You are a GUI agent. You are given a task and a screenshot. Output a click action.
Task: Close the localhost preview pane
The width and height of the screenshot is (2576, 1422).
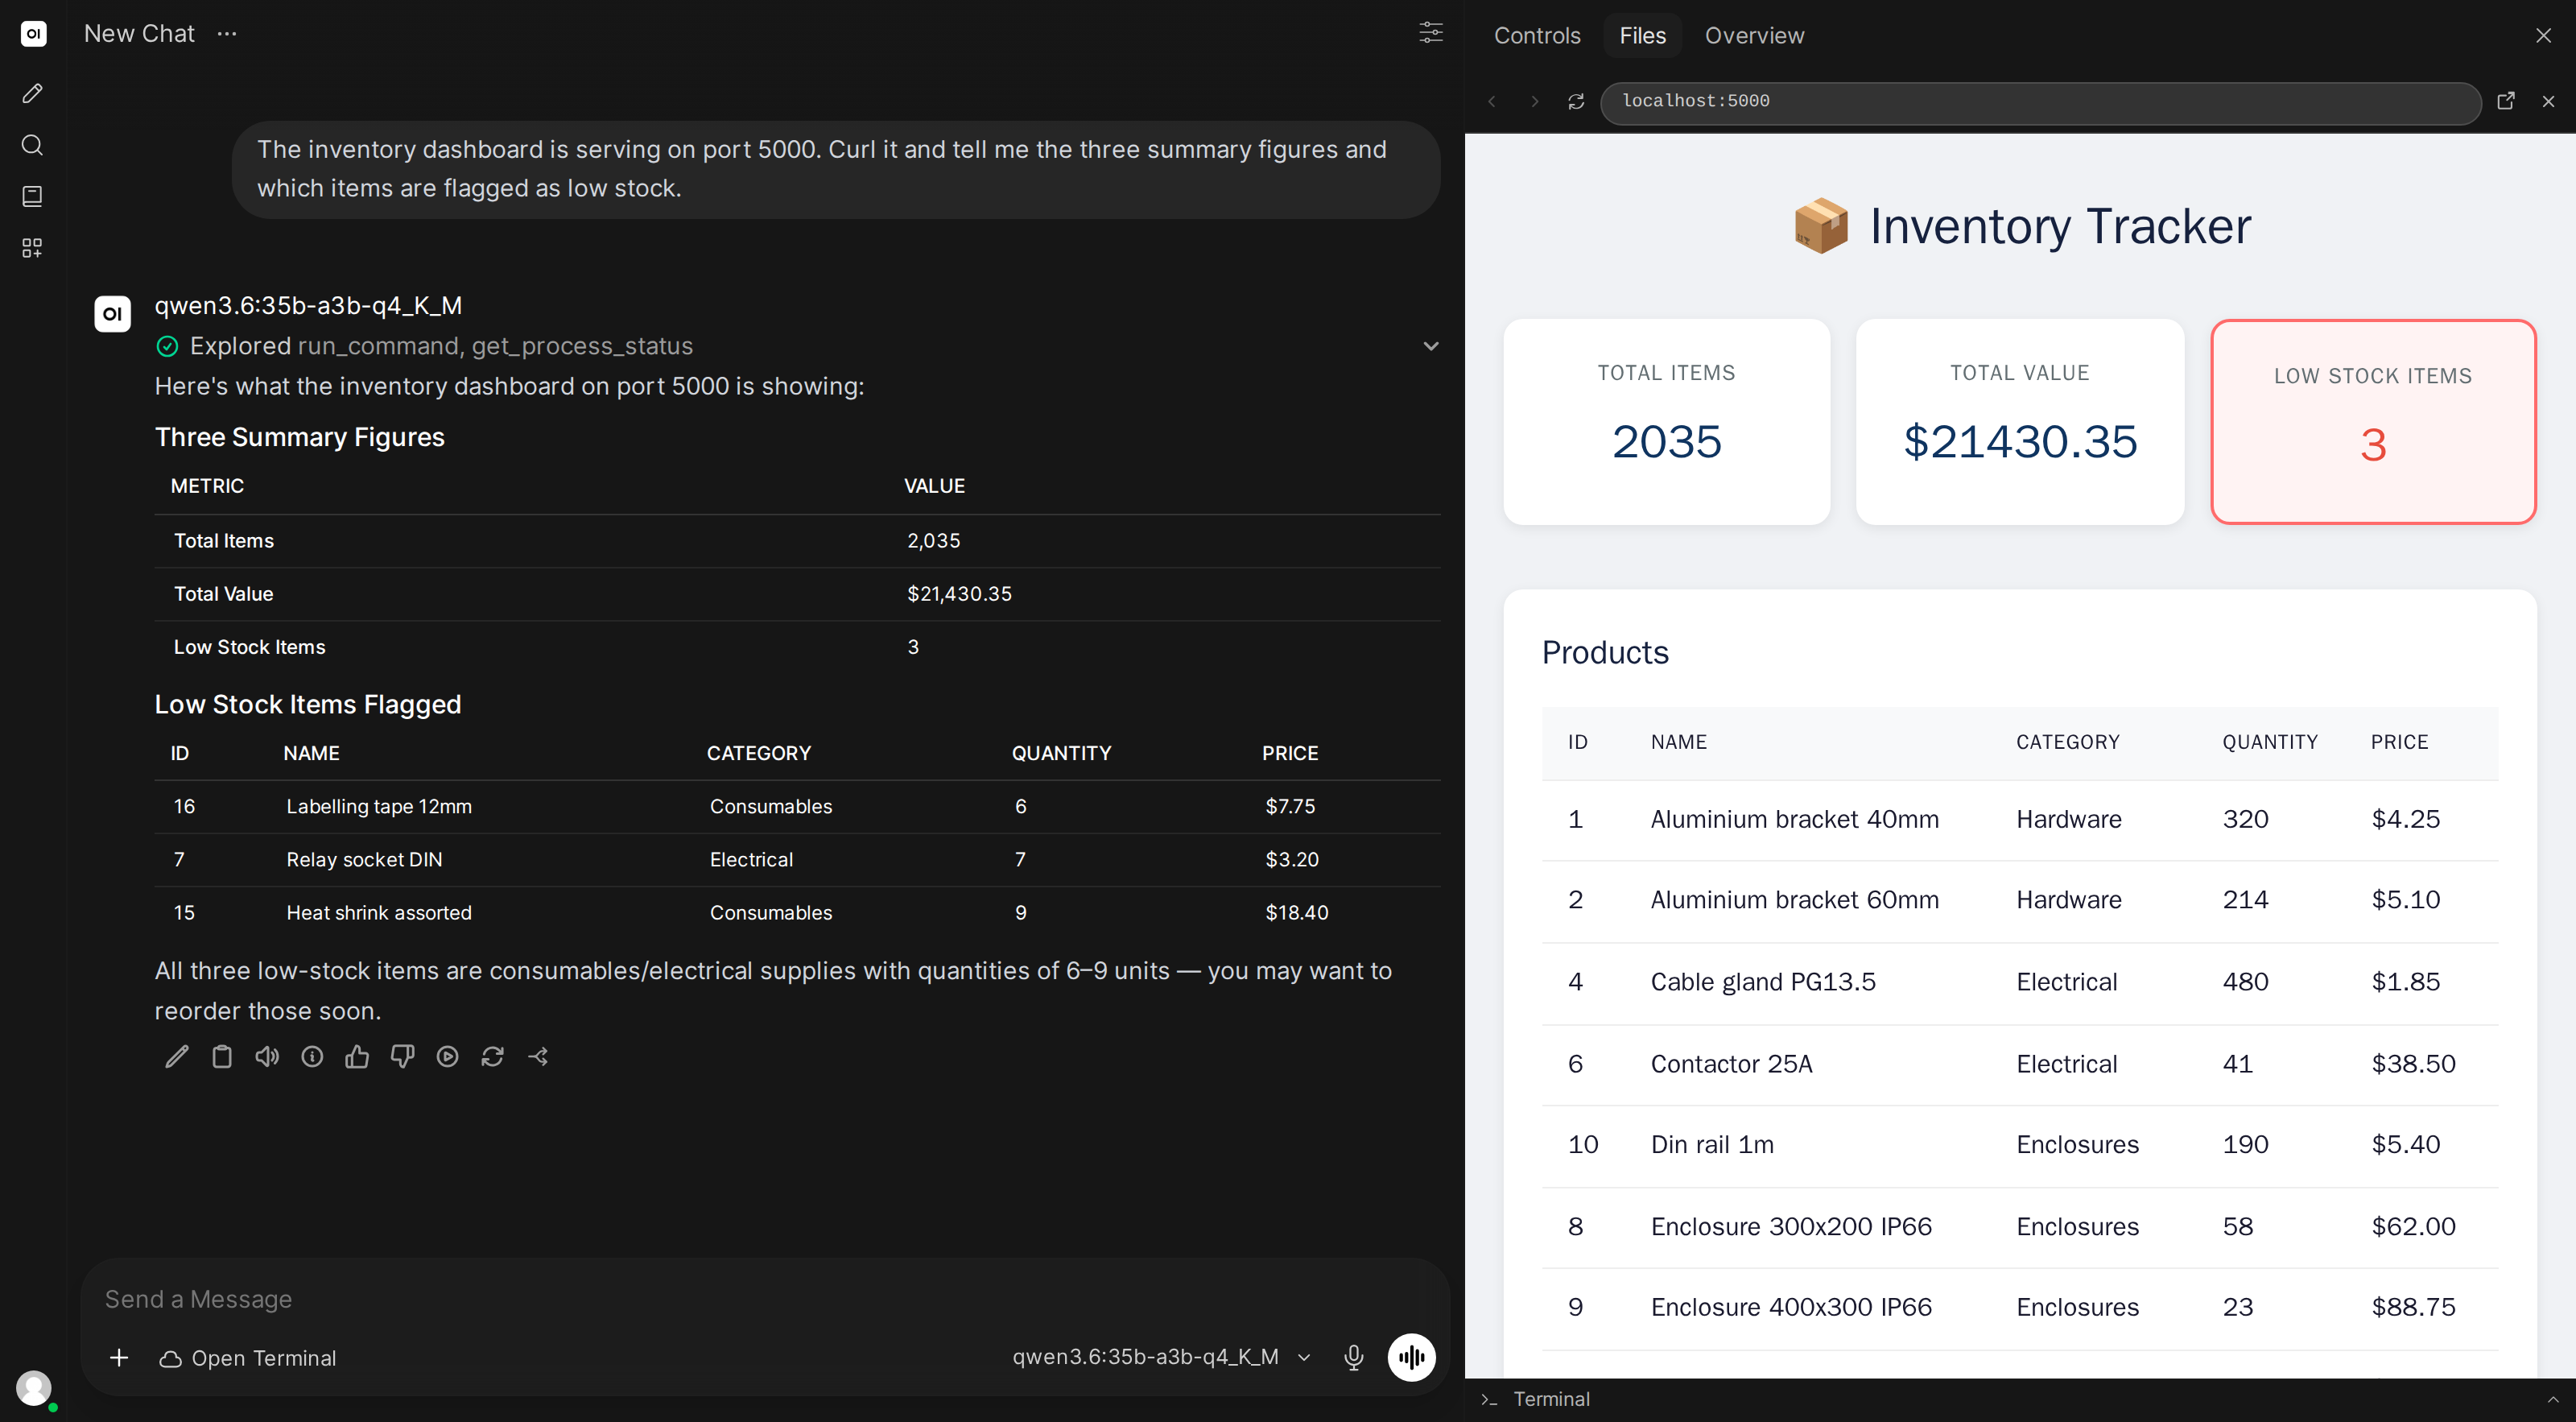coord(2548,101)
